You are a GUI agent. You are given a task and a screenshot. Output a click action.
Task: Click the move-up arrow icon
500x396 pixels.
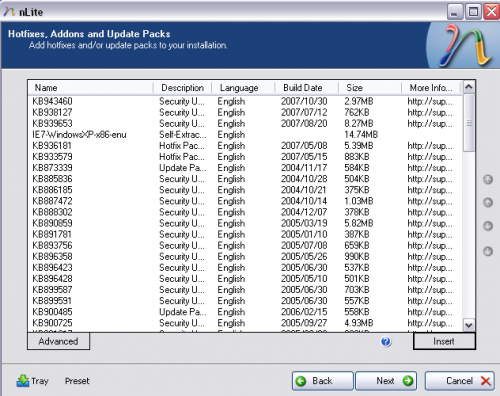tap(488, 202)
